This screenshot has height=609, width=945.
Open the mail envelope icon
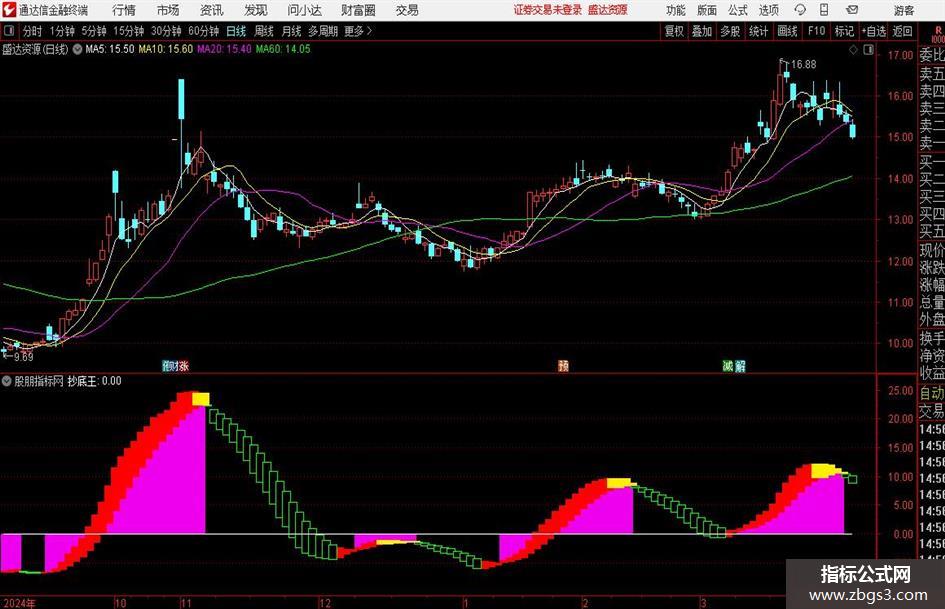click(x=852, y=10)
